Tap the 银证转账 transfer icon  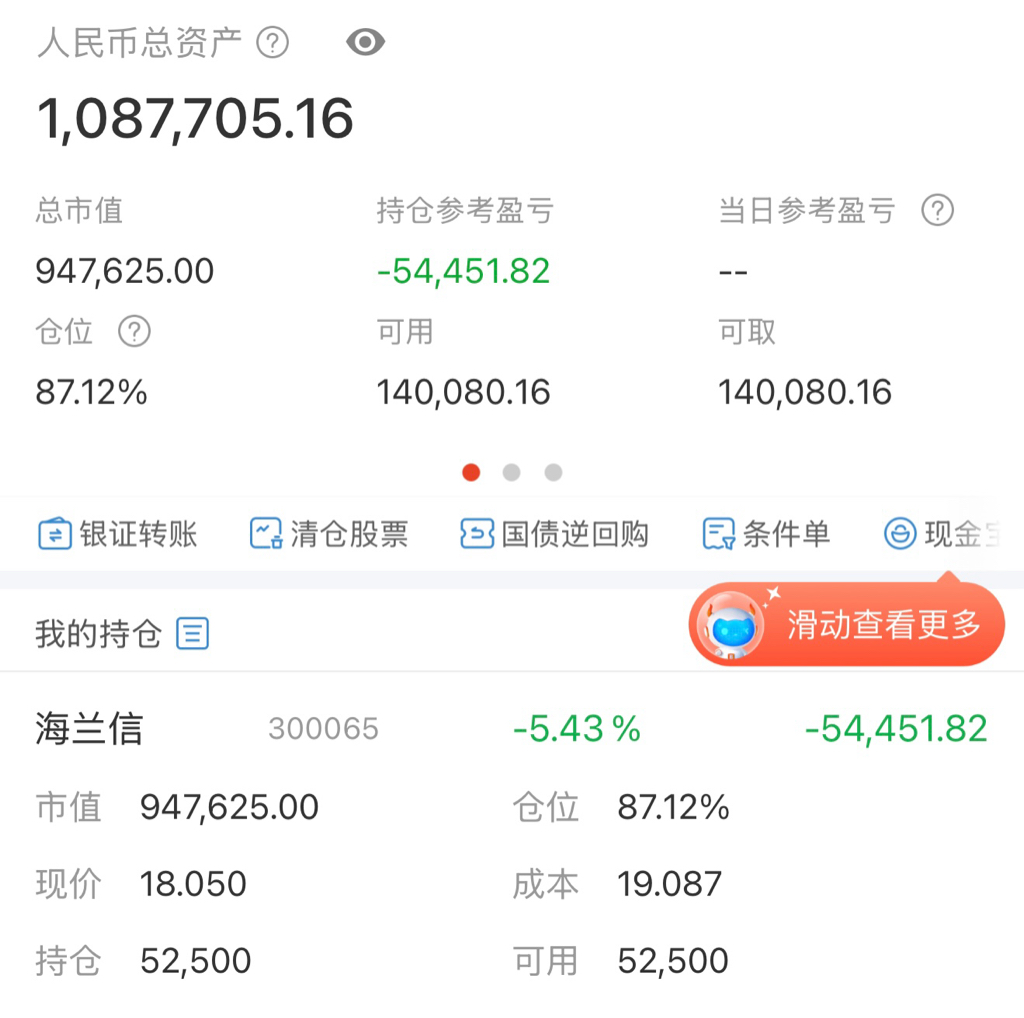[x=55, y=533]
